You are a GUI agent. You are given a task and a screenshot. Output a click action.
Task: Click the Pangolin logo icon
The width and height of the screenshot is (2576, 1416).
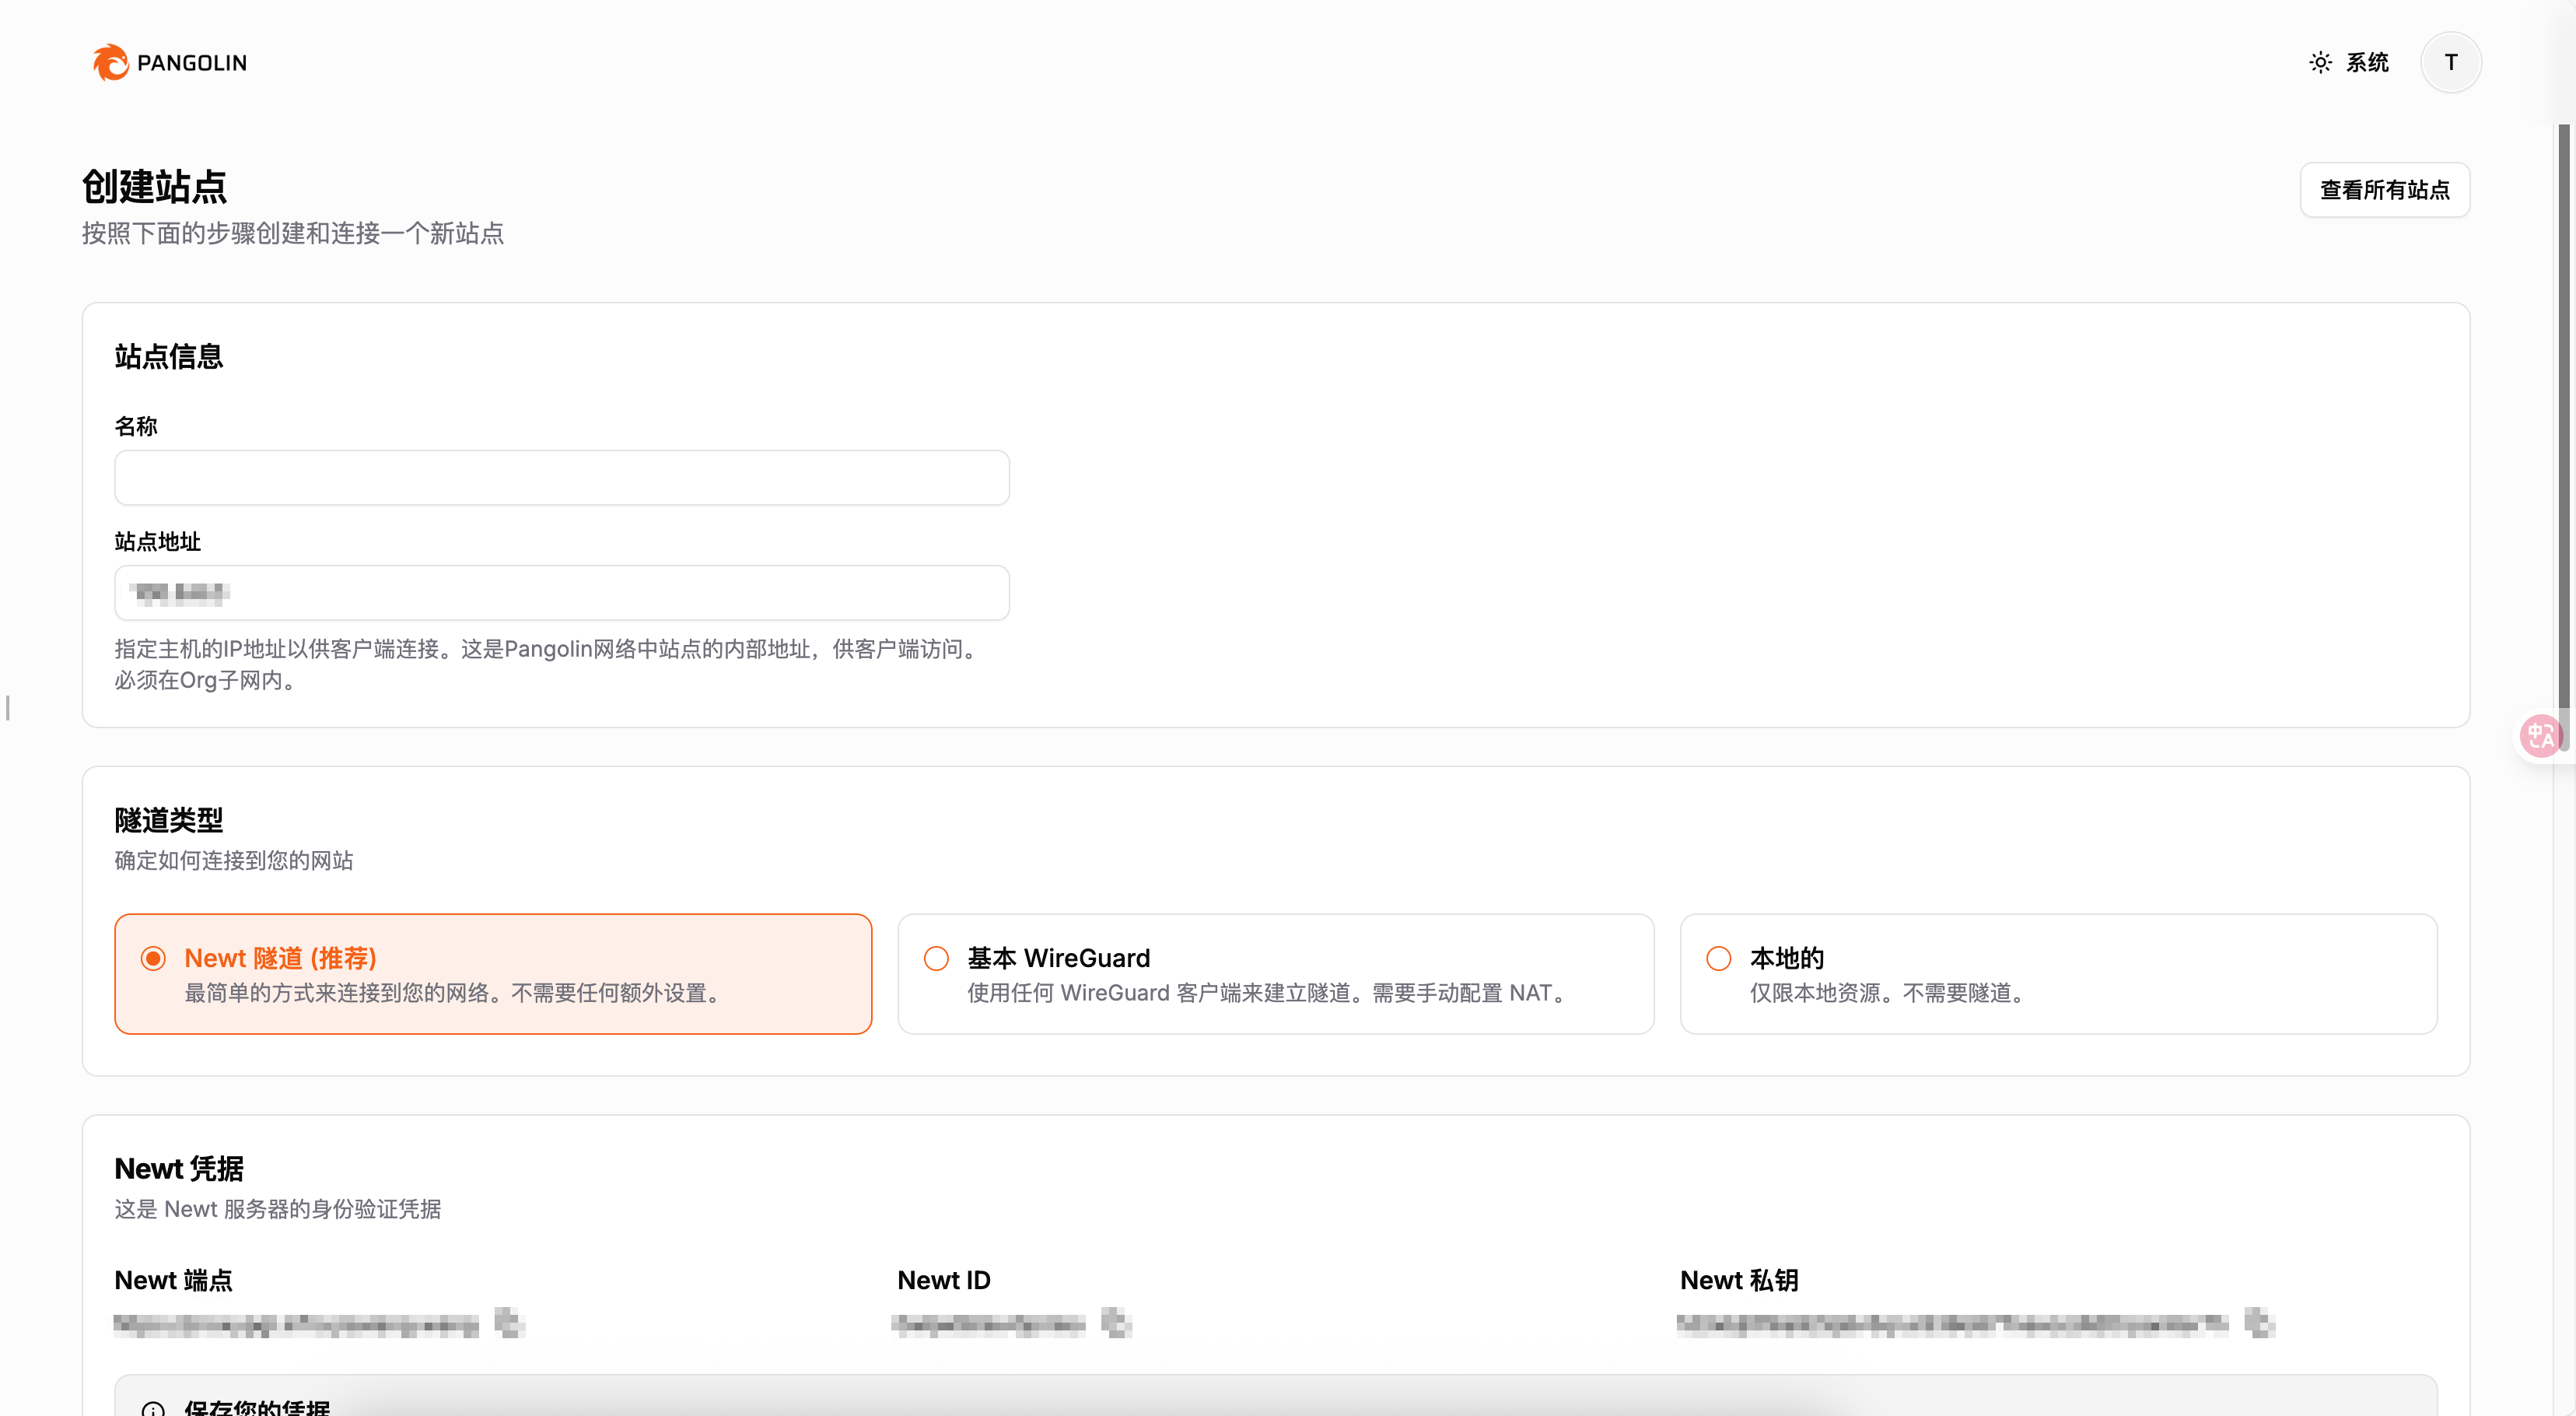pyautogui.click(x=110, y=62)
